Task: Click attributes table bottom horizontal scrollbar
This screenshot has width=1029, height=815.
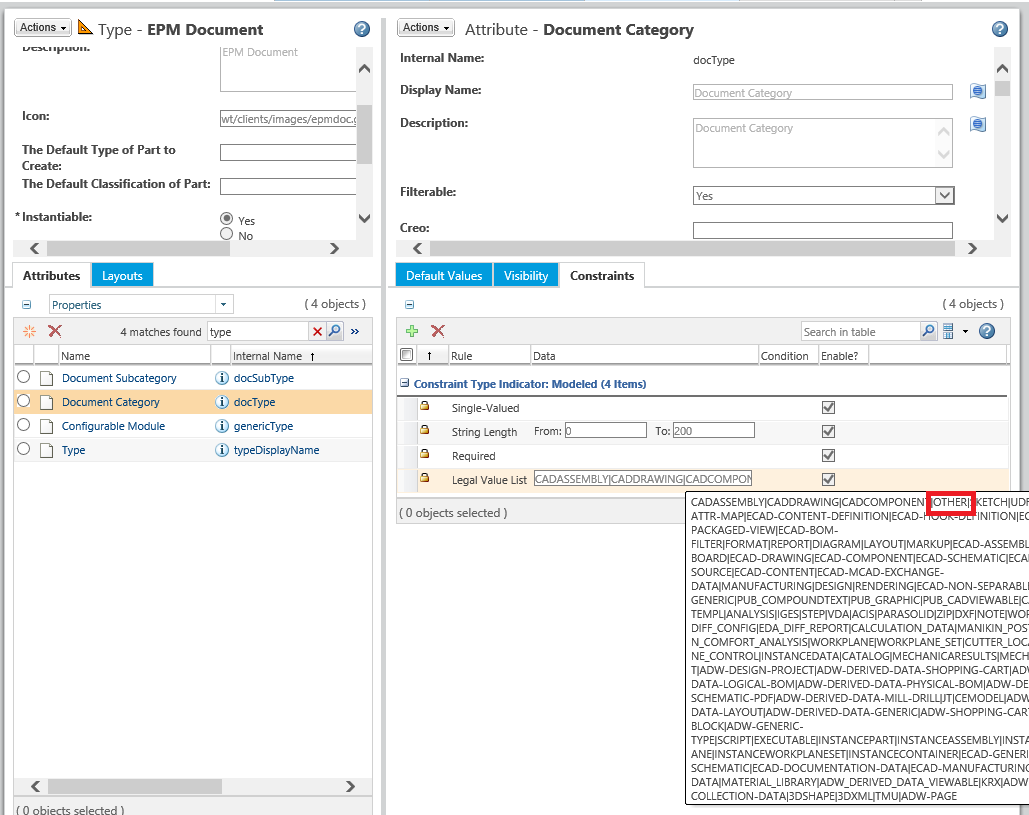Action: [135, 786]
